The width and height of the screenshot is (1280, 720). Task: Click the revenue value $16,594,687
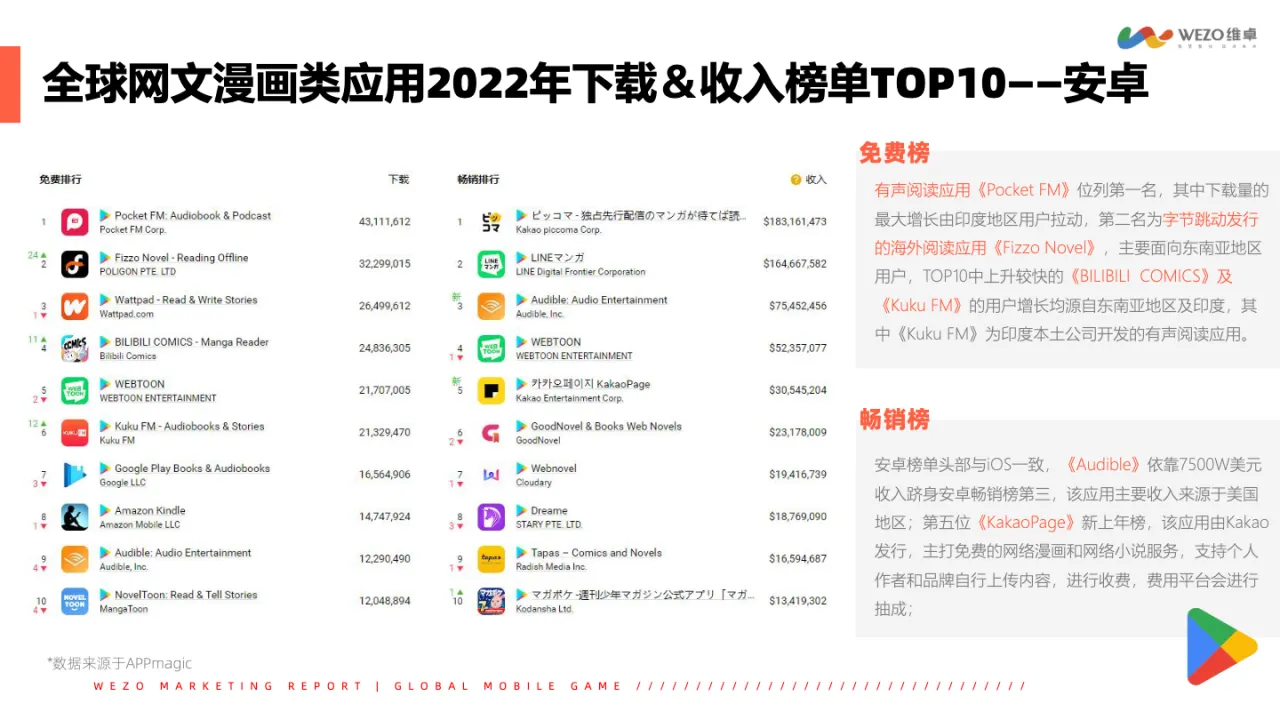[x=798, y=559]
